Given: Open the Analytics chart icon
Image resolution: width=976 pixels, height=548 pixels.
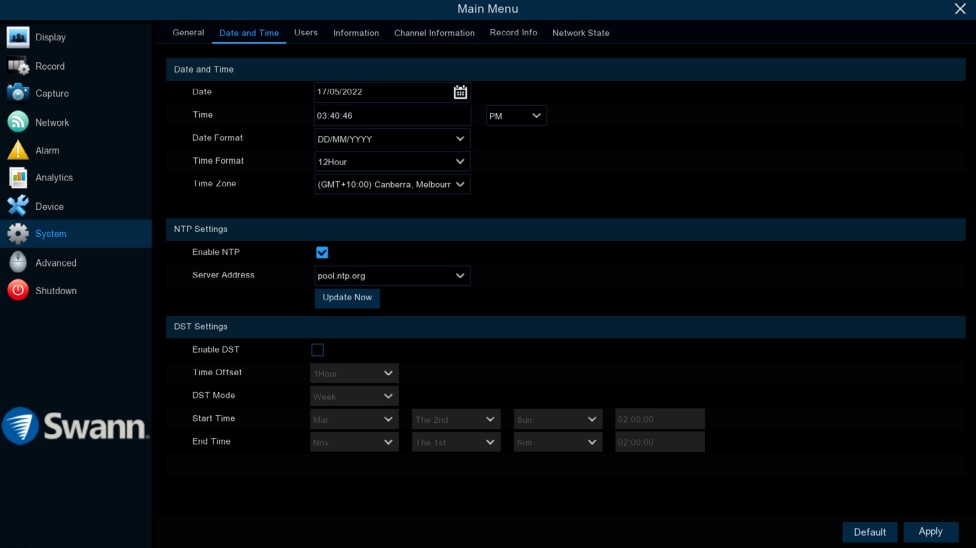Looking at the screenshot, I should tap(18, 178).
